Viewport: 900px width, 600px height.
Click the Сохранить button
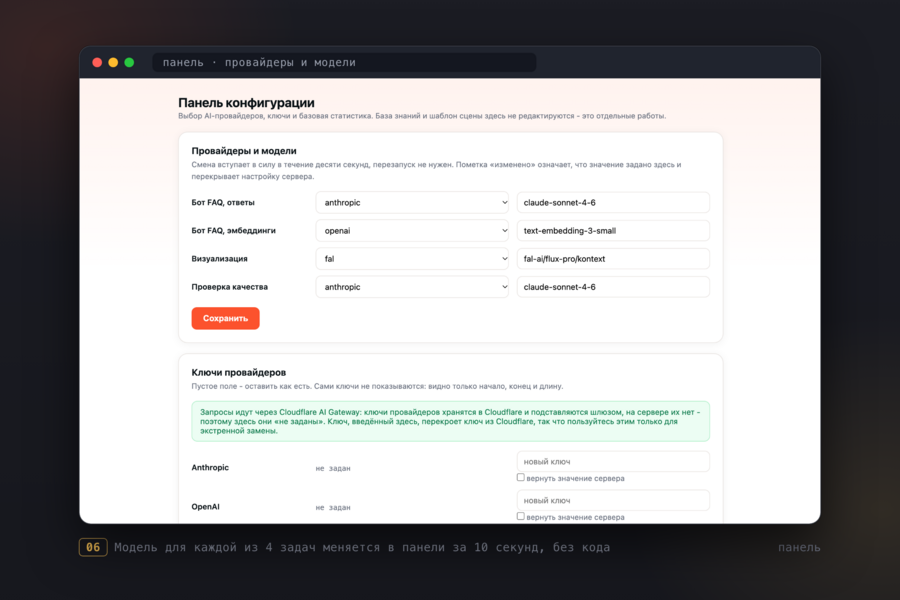[x=225, y=318]
